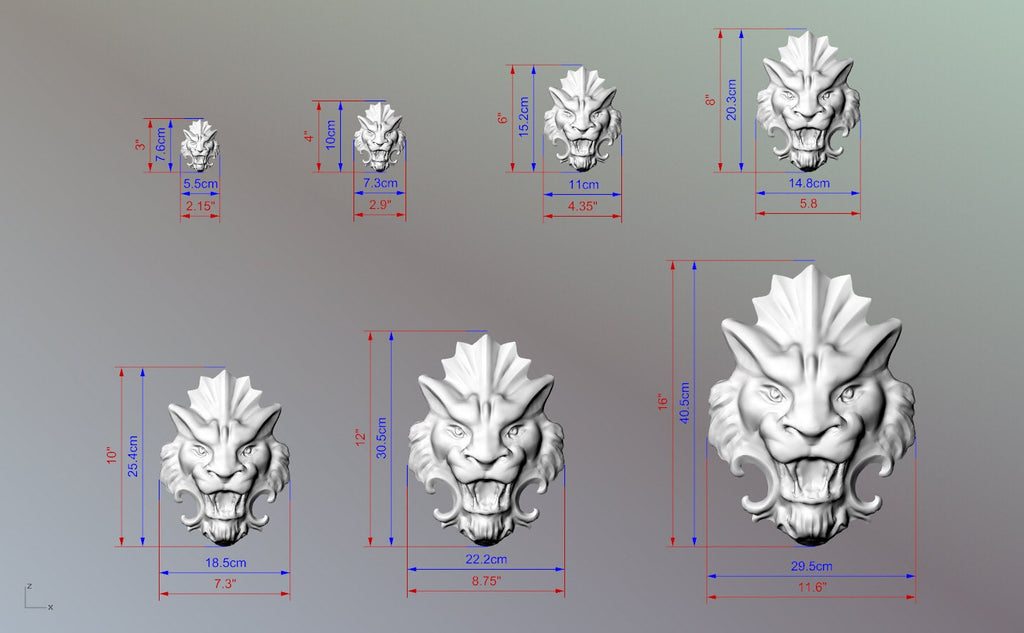Select the 4-inch tall lion head model
The width and height of the screenshot is (1024, 633).
379,137
